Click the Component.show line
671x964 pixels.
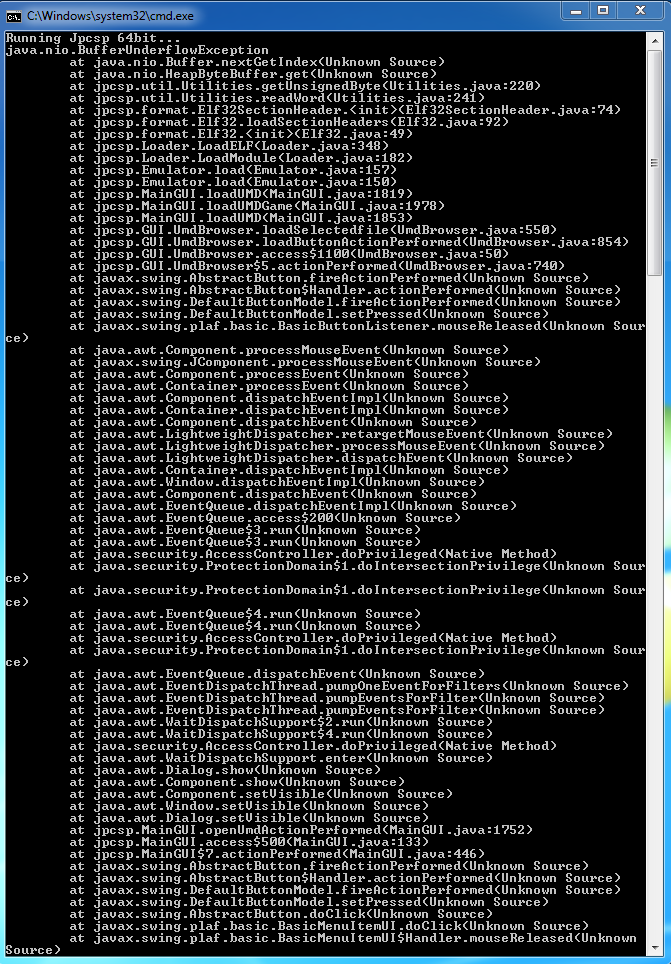tap(237, 781)
